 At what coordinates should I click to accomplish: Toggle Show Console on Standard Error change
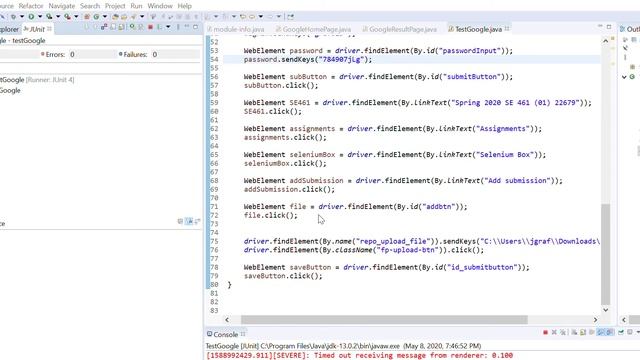pos(609,332)
